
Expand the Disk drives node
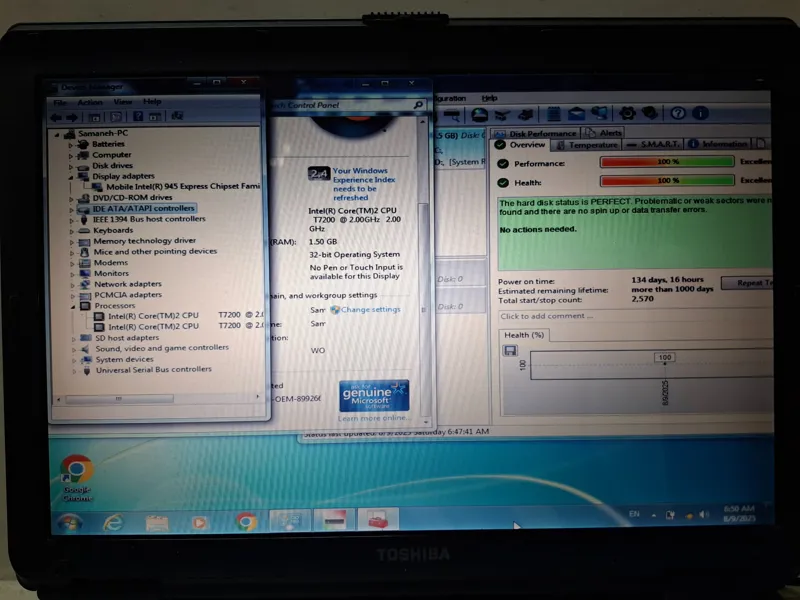(70, 166)
